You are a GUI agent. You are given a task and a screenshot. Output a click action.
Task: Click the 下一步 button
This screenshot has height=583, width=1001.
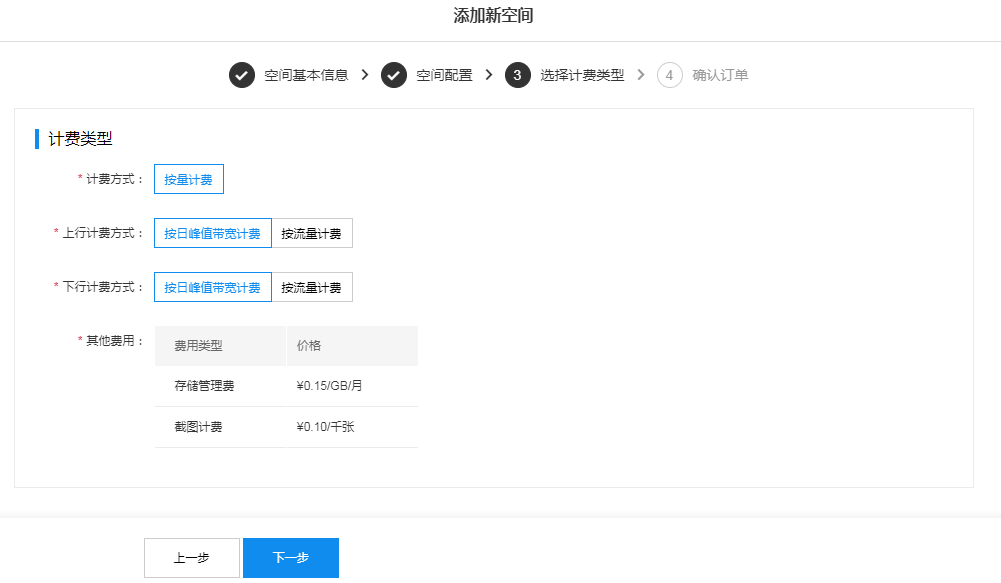point(291,558)
